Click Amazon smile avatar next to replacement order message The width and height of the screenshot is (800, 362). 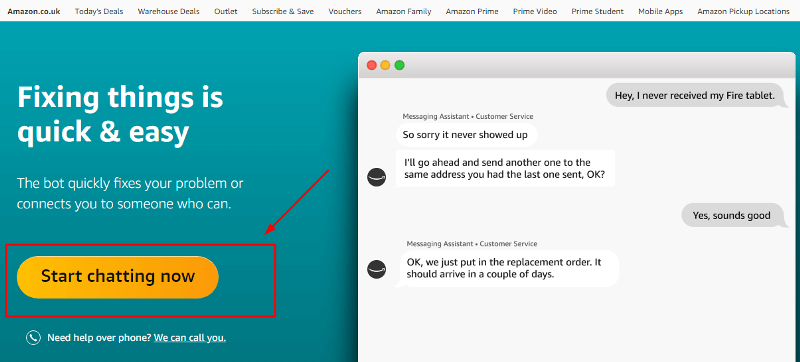point(377,269)
